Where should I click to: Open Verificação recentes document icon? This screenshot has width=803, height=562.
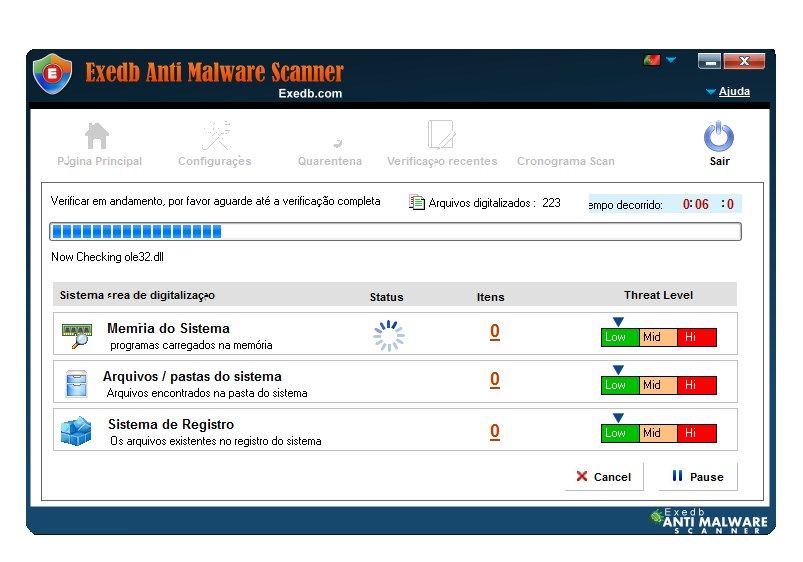441,135
